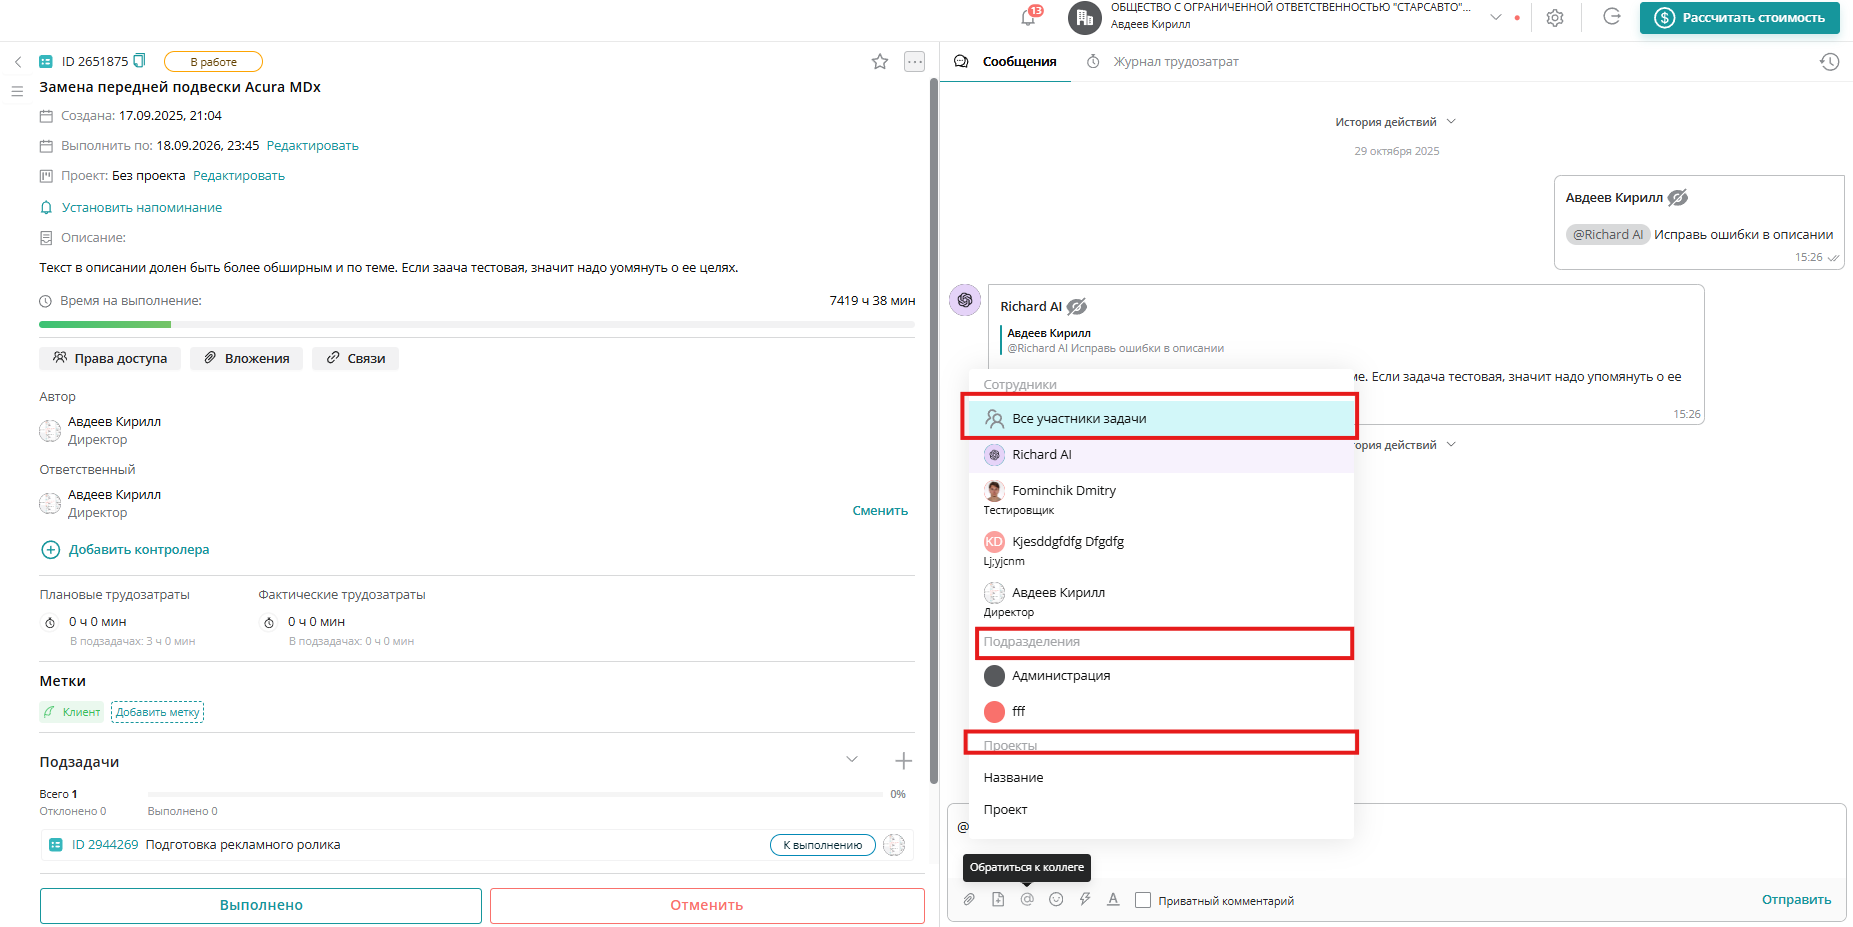This screenshot has width=1853, height=927.
Task: Open the emoji picker in the comment toolbar
Action: [1056, 899]
